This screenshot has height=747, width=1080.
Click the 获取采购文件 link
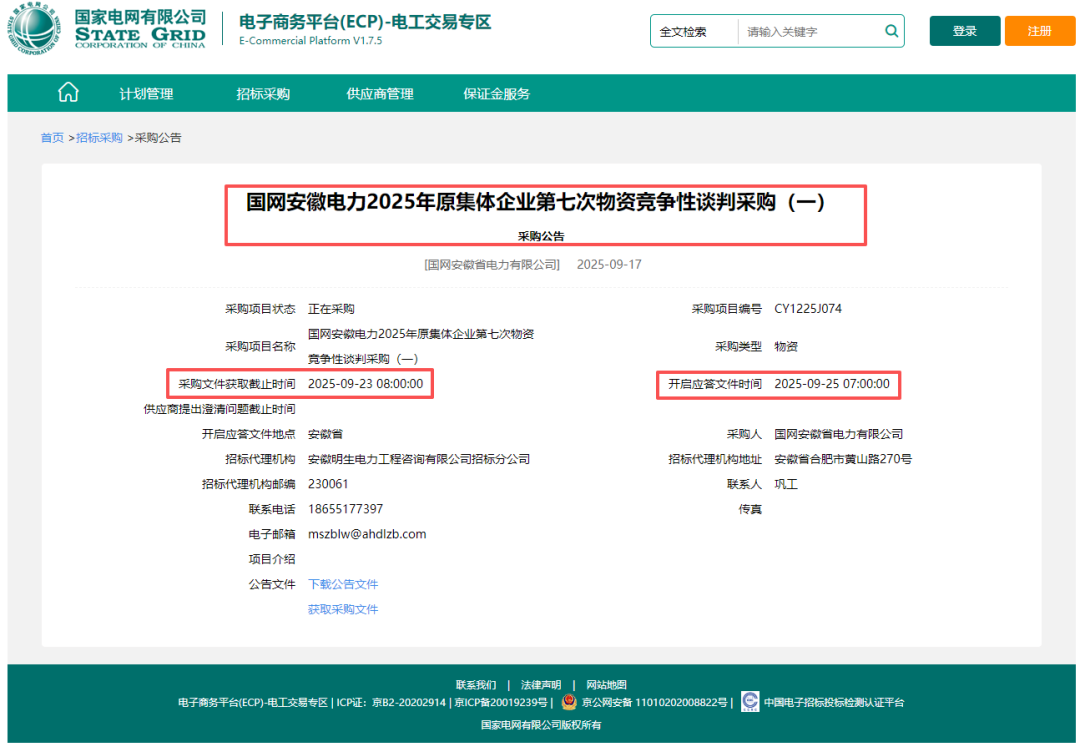(345, 609)
